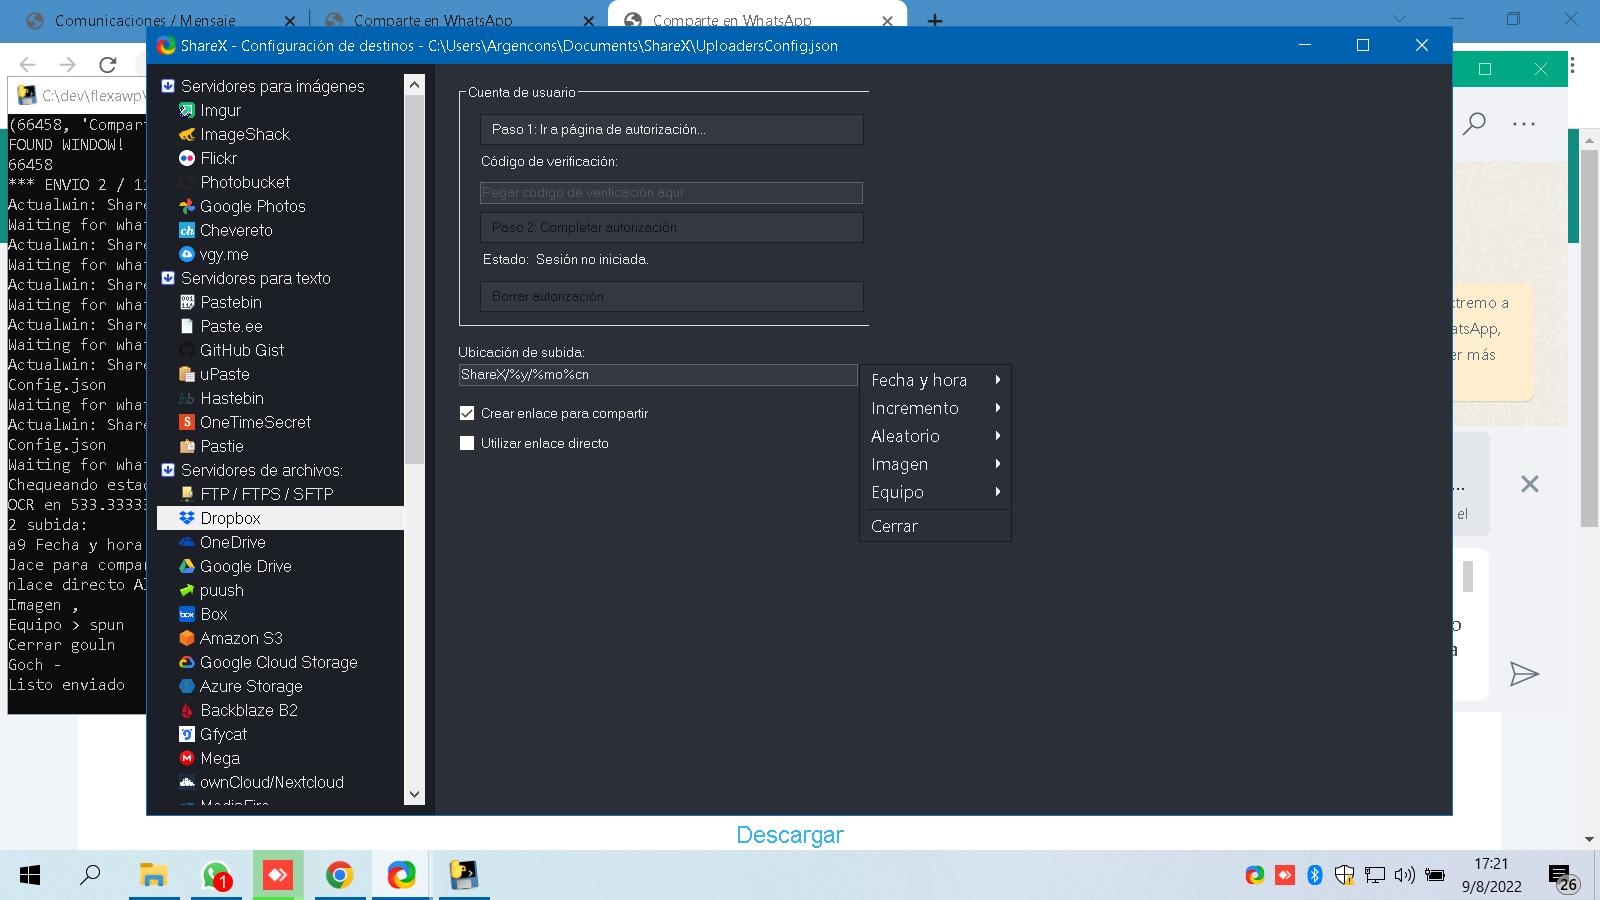Uncheck Crear enlace para compartir checkbox
The image size is (1600, 900).
(467, 413)
